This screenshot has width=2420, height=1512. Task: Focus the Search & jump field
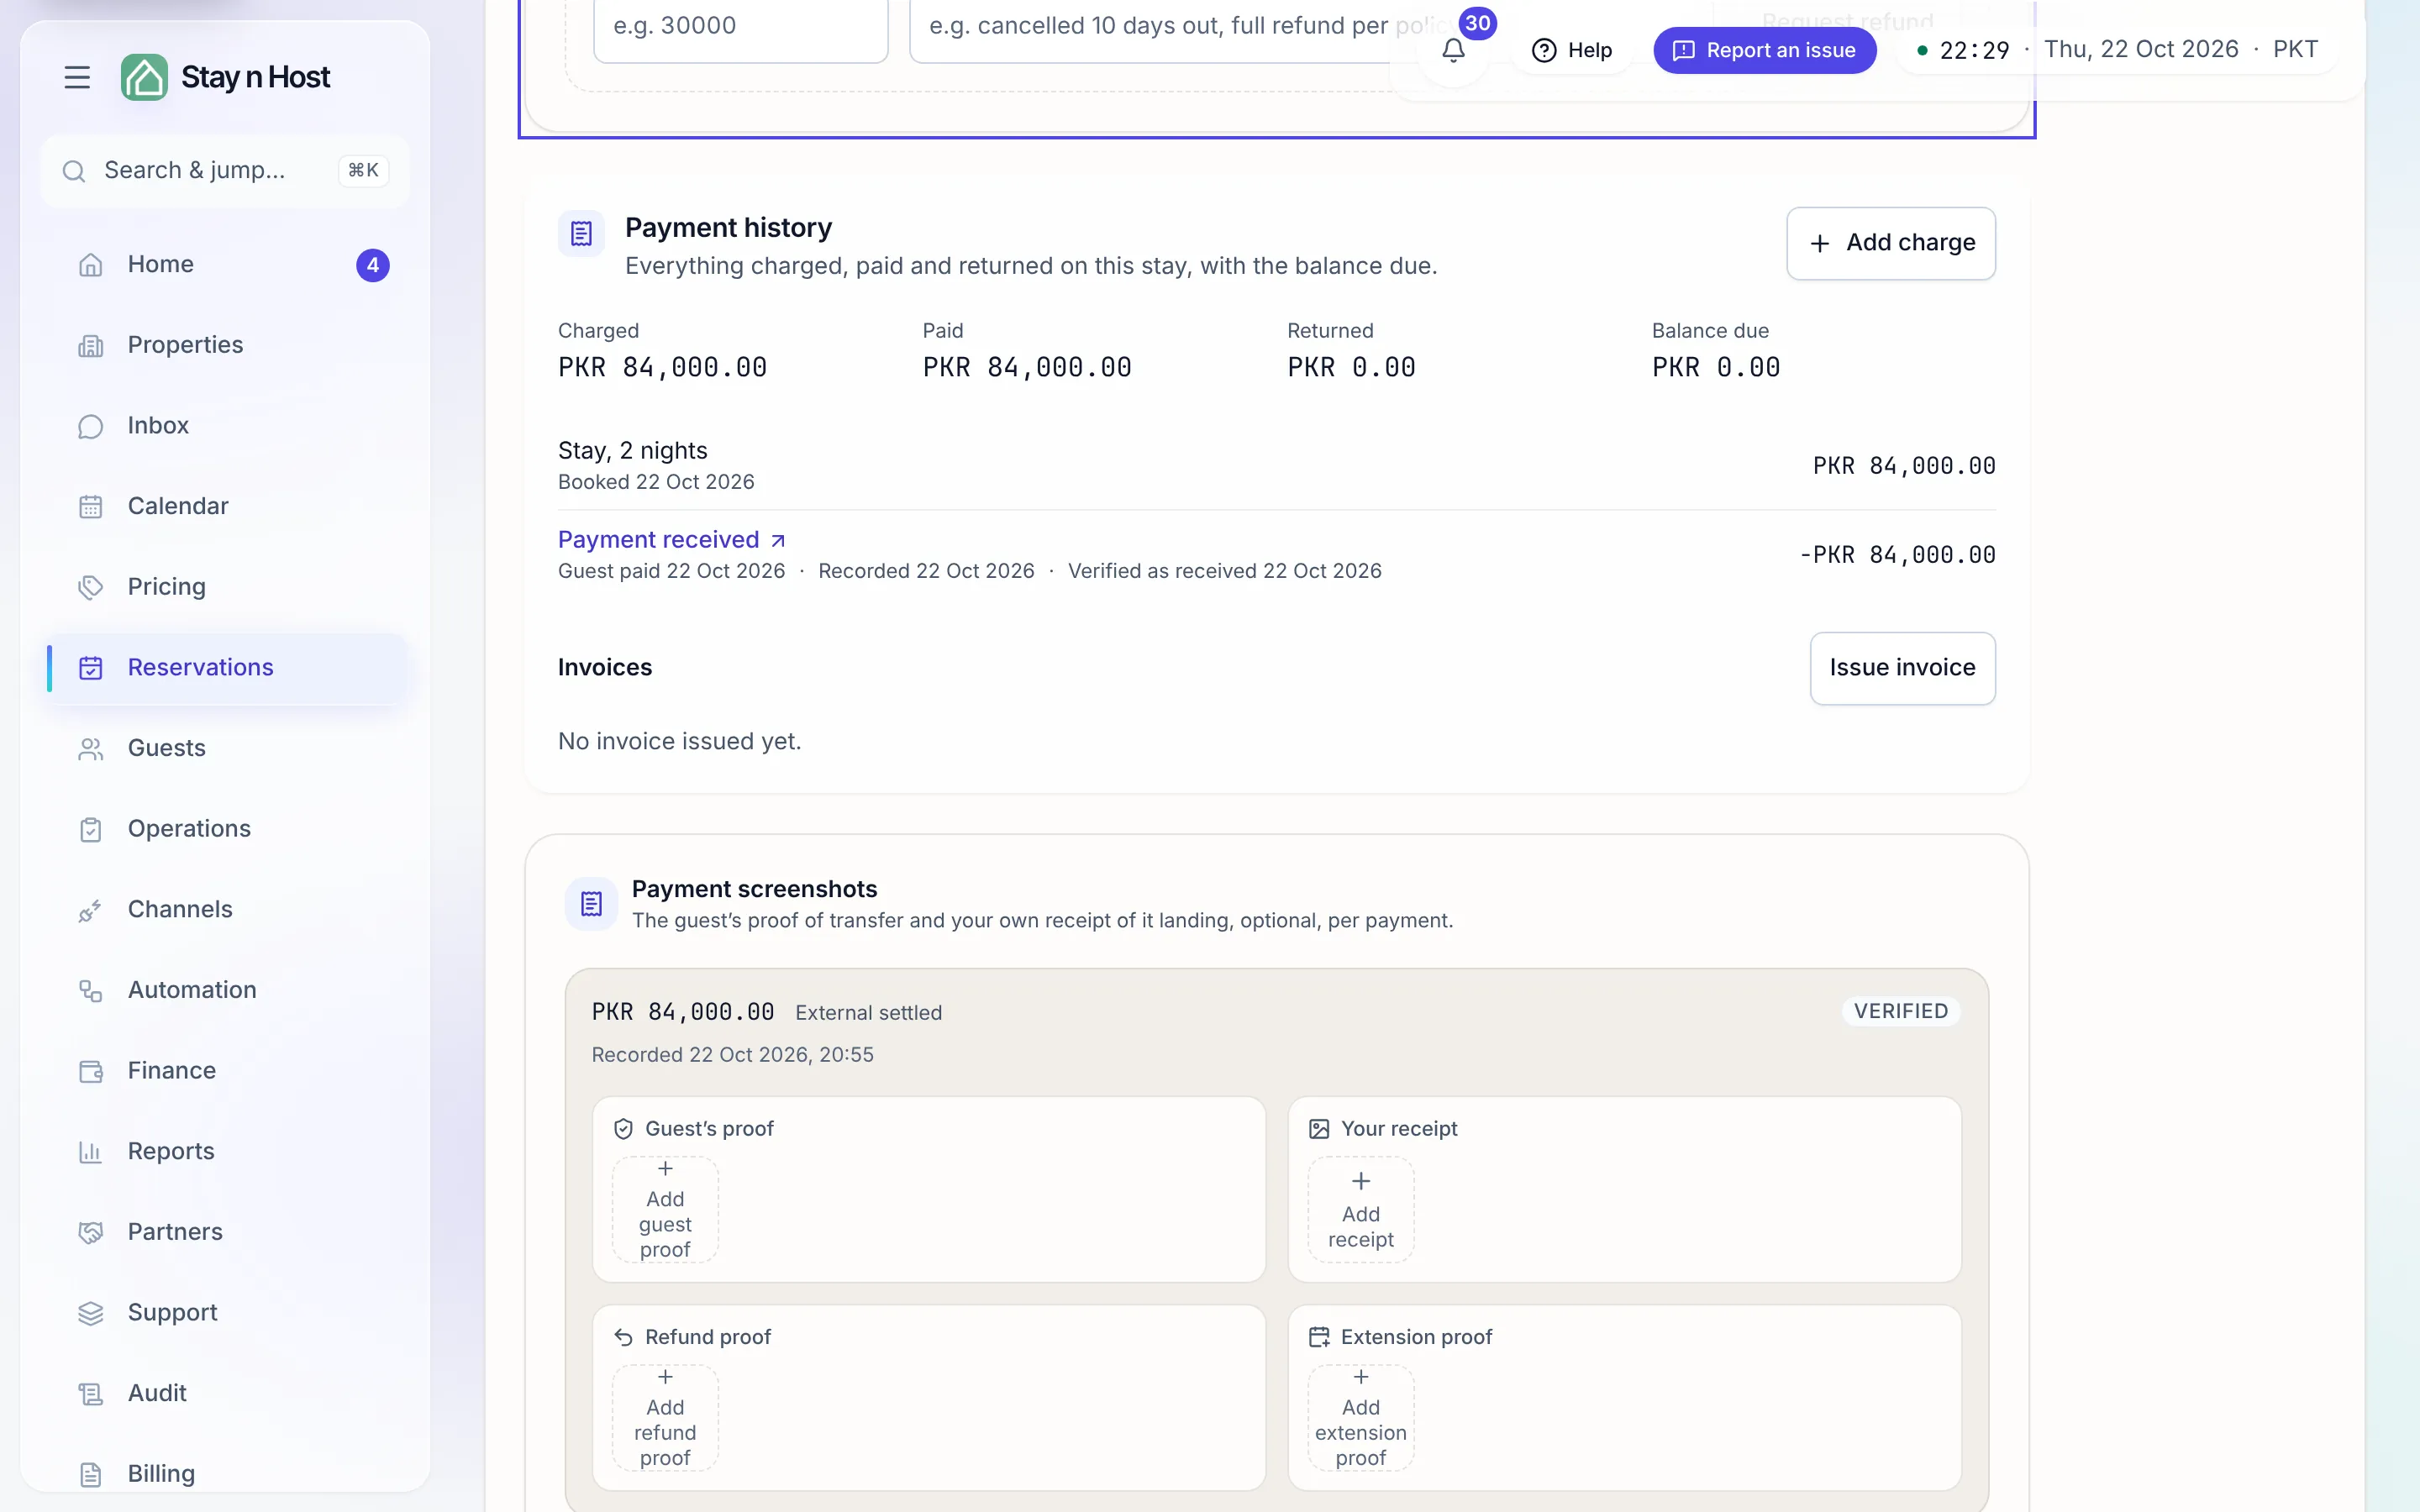click(x=225, y=170)
